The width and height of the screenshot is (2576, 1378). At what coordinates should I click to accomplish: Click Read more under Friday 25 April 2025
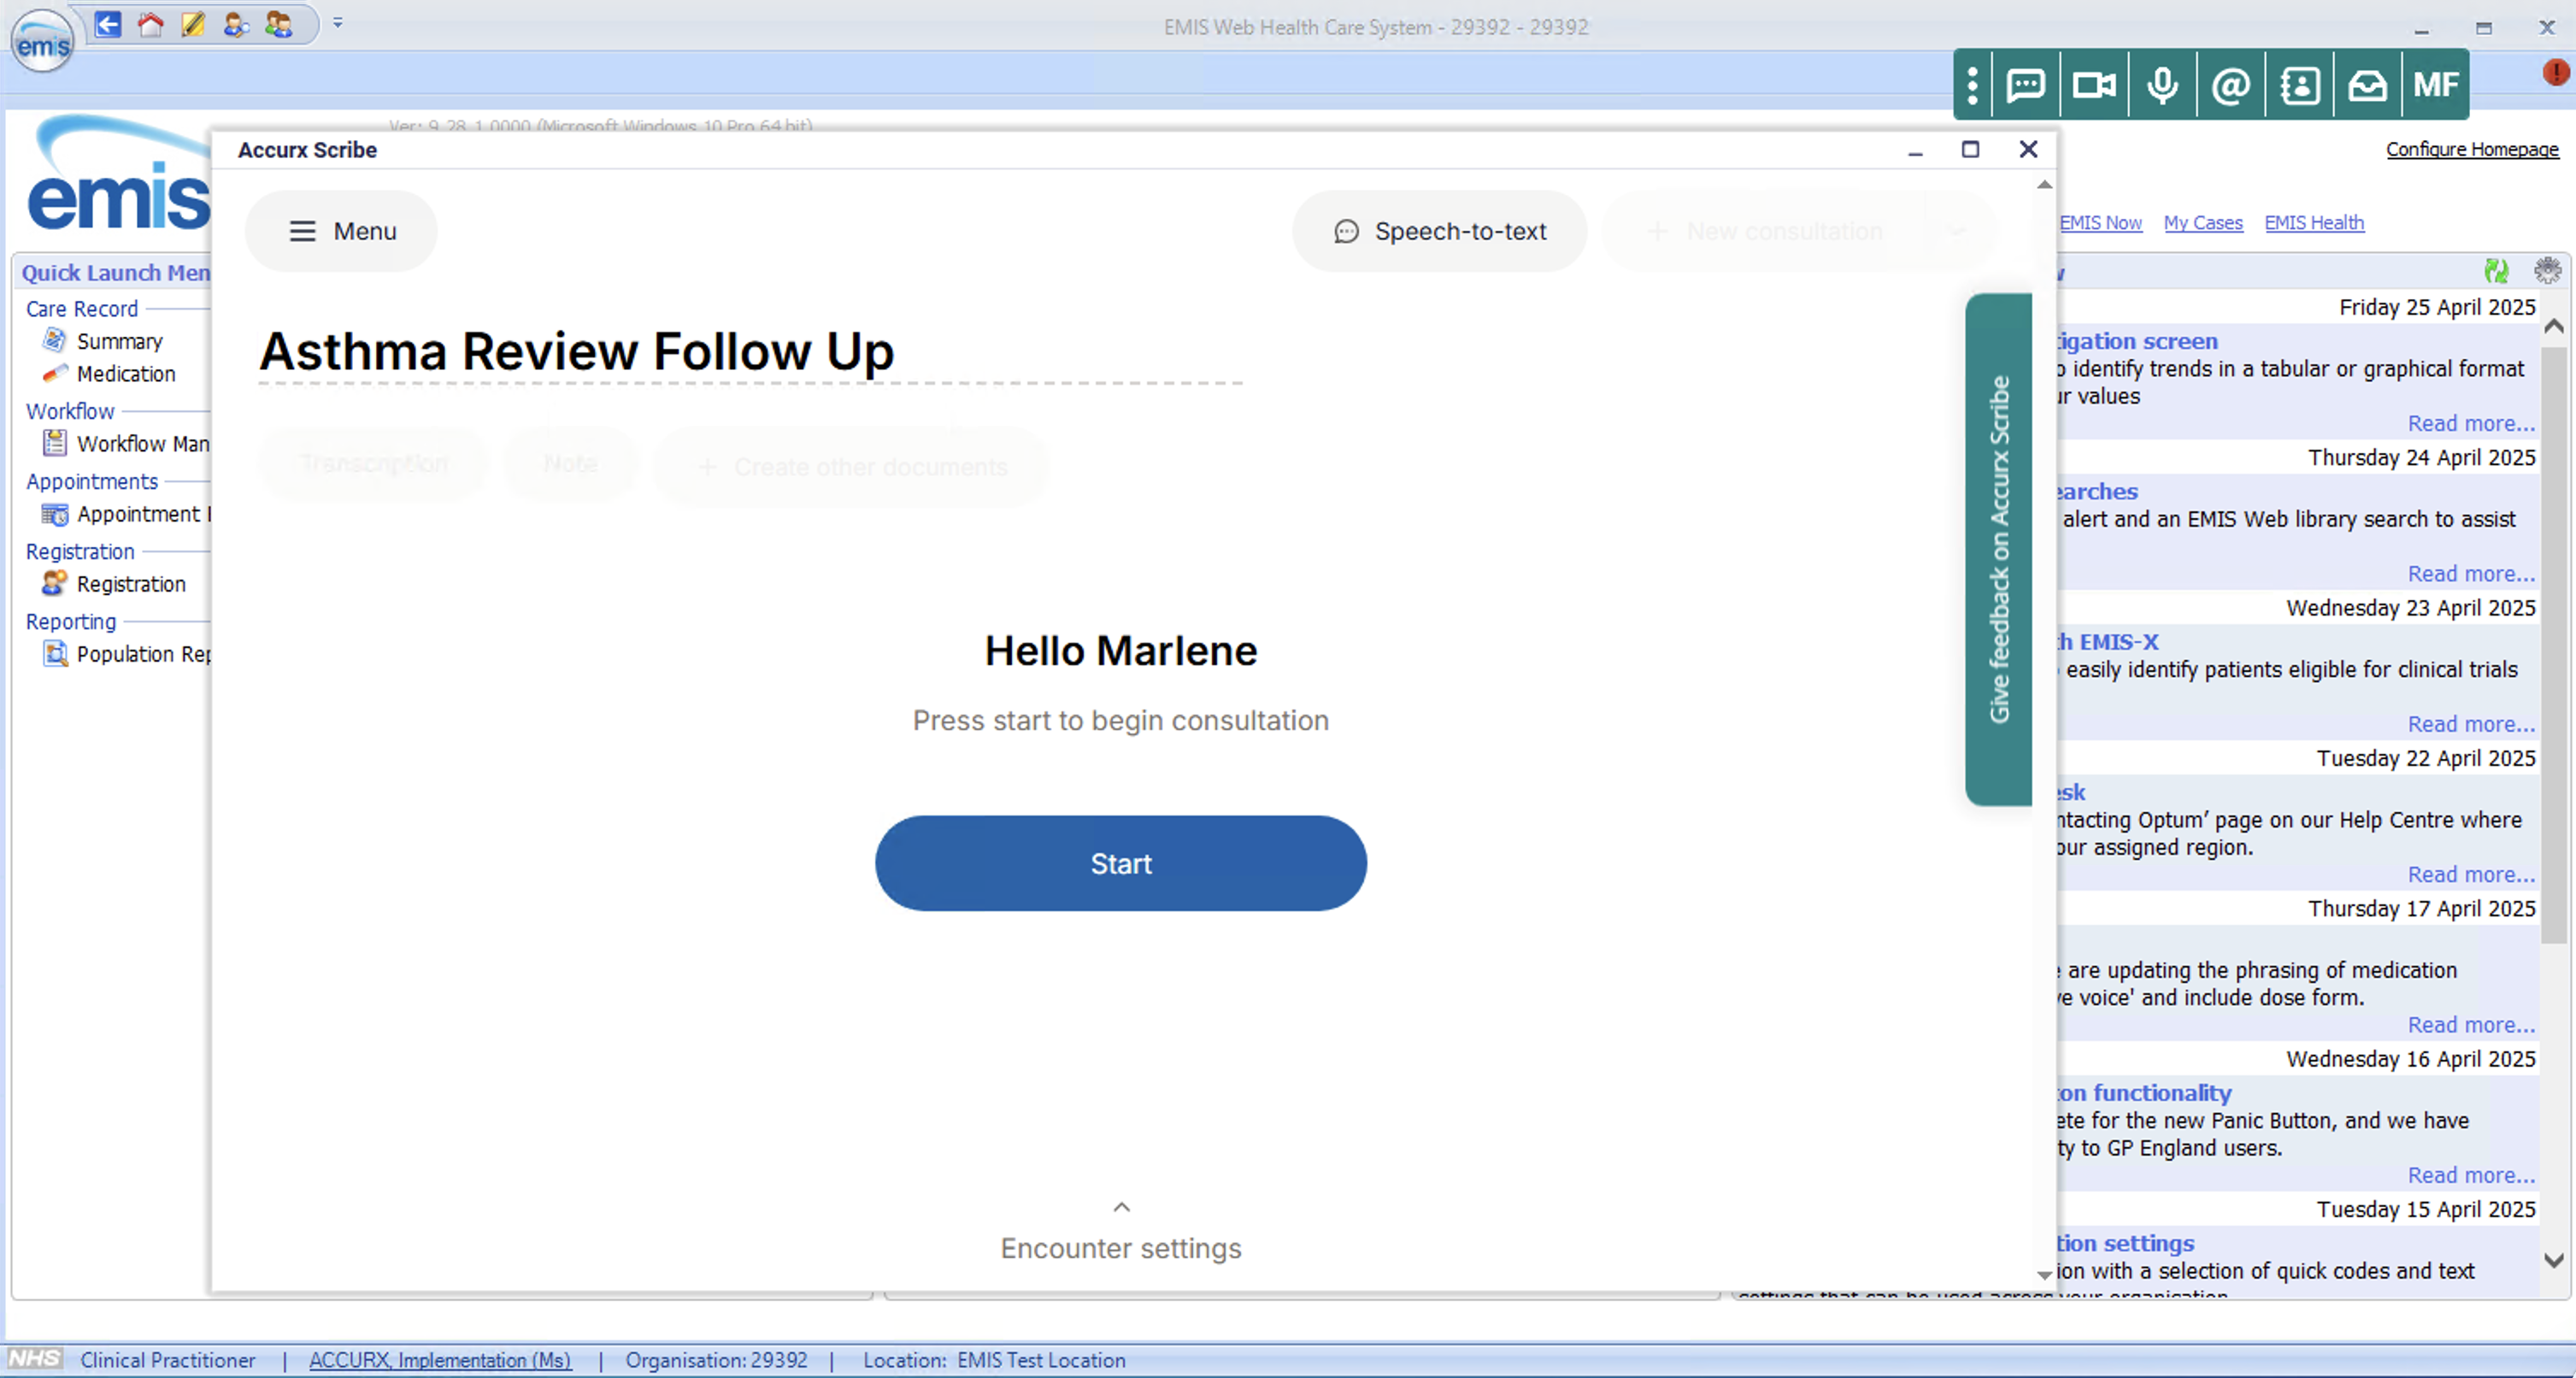(2471, 424)
